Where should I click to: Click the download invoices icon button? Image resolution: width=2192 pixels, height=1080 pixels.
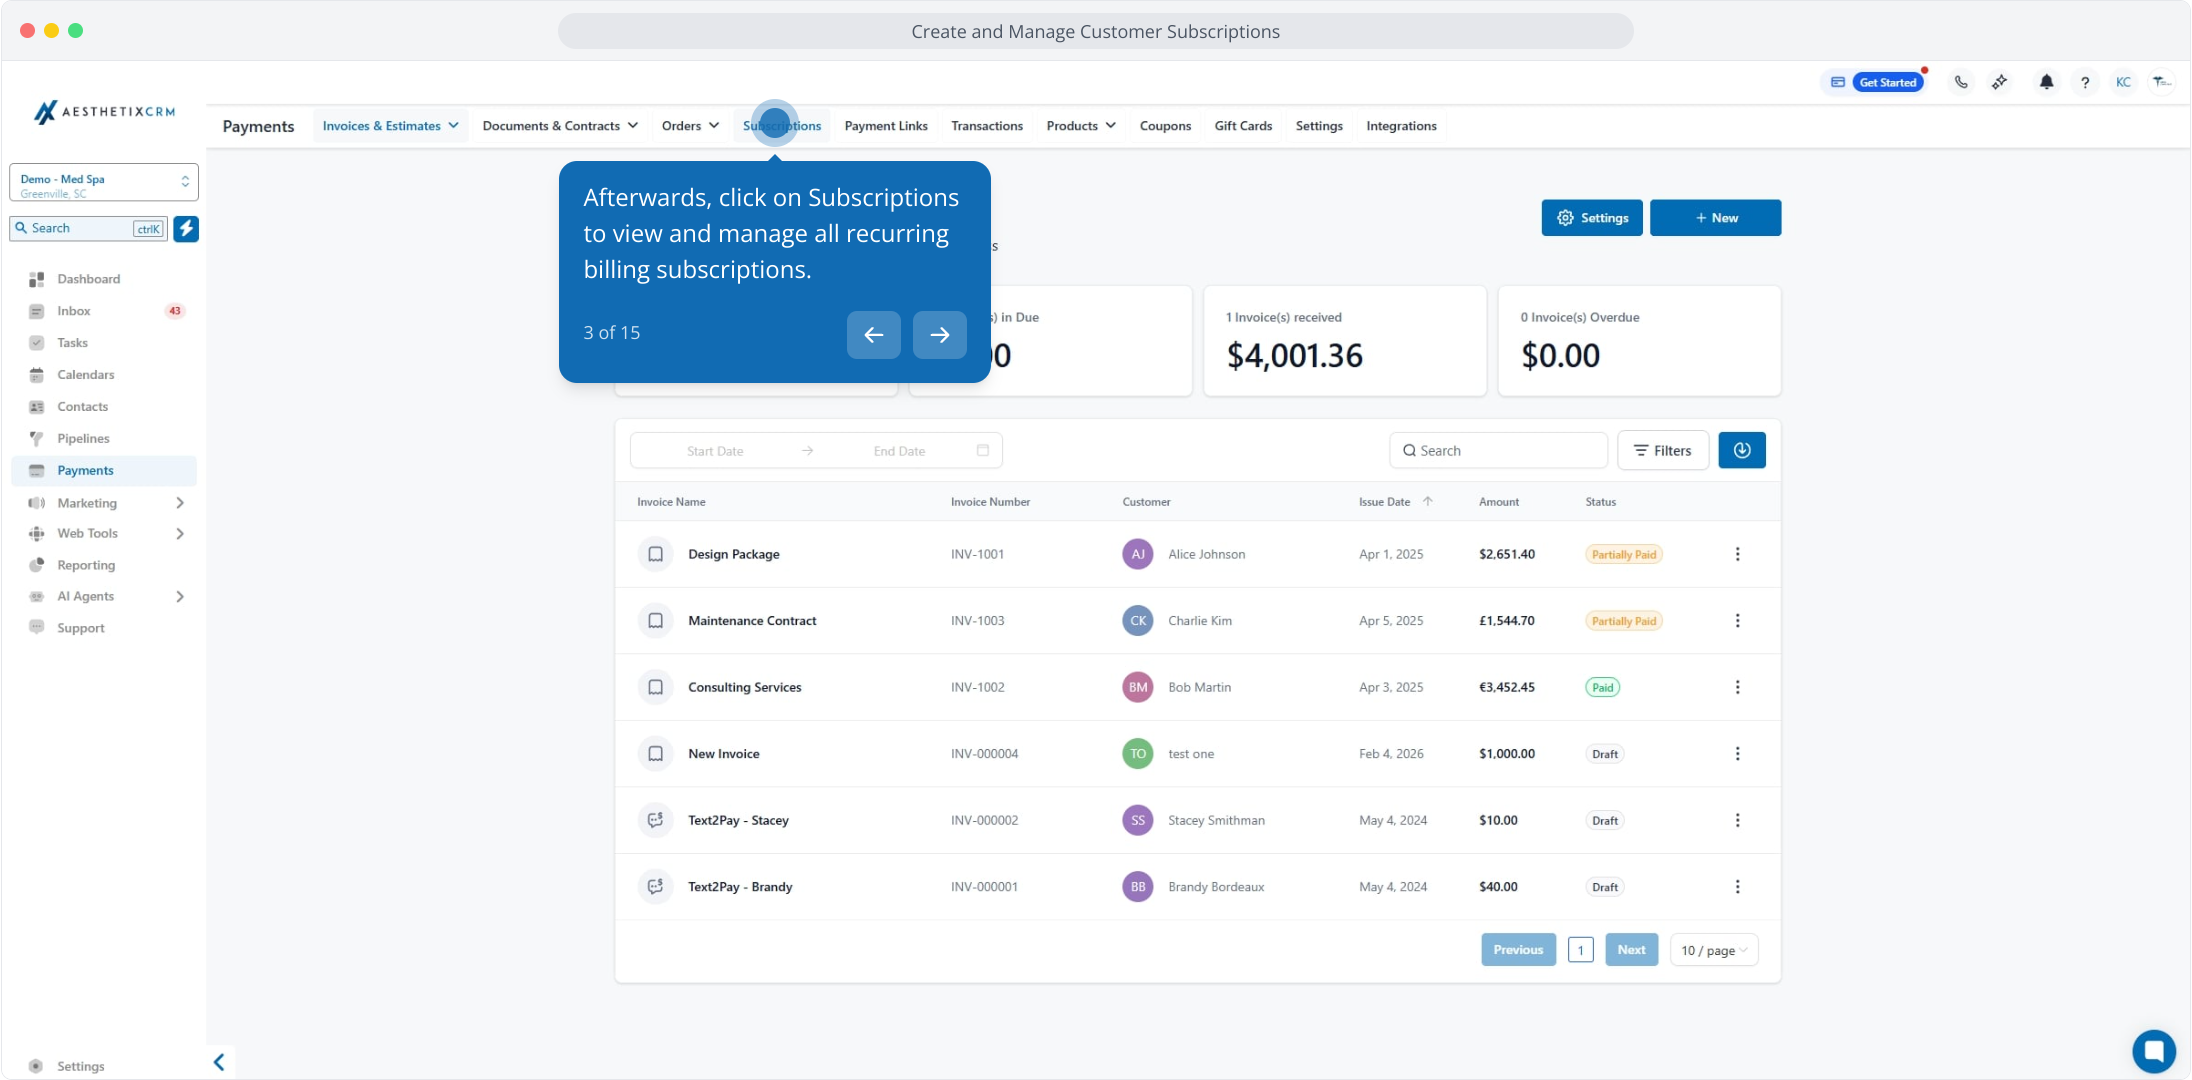pyautogui.click(x=1741, y=451)
